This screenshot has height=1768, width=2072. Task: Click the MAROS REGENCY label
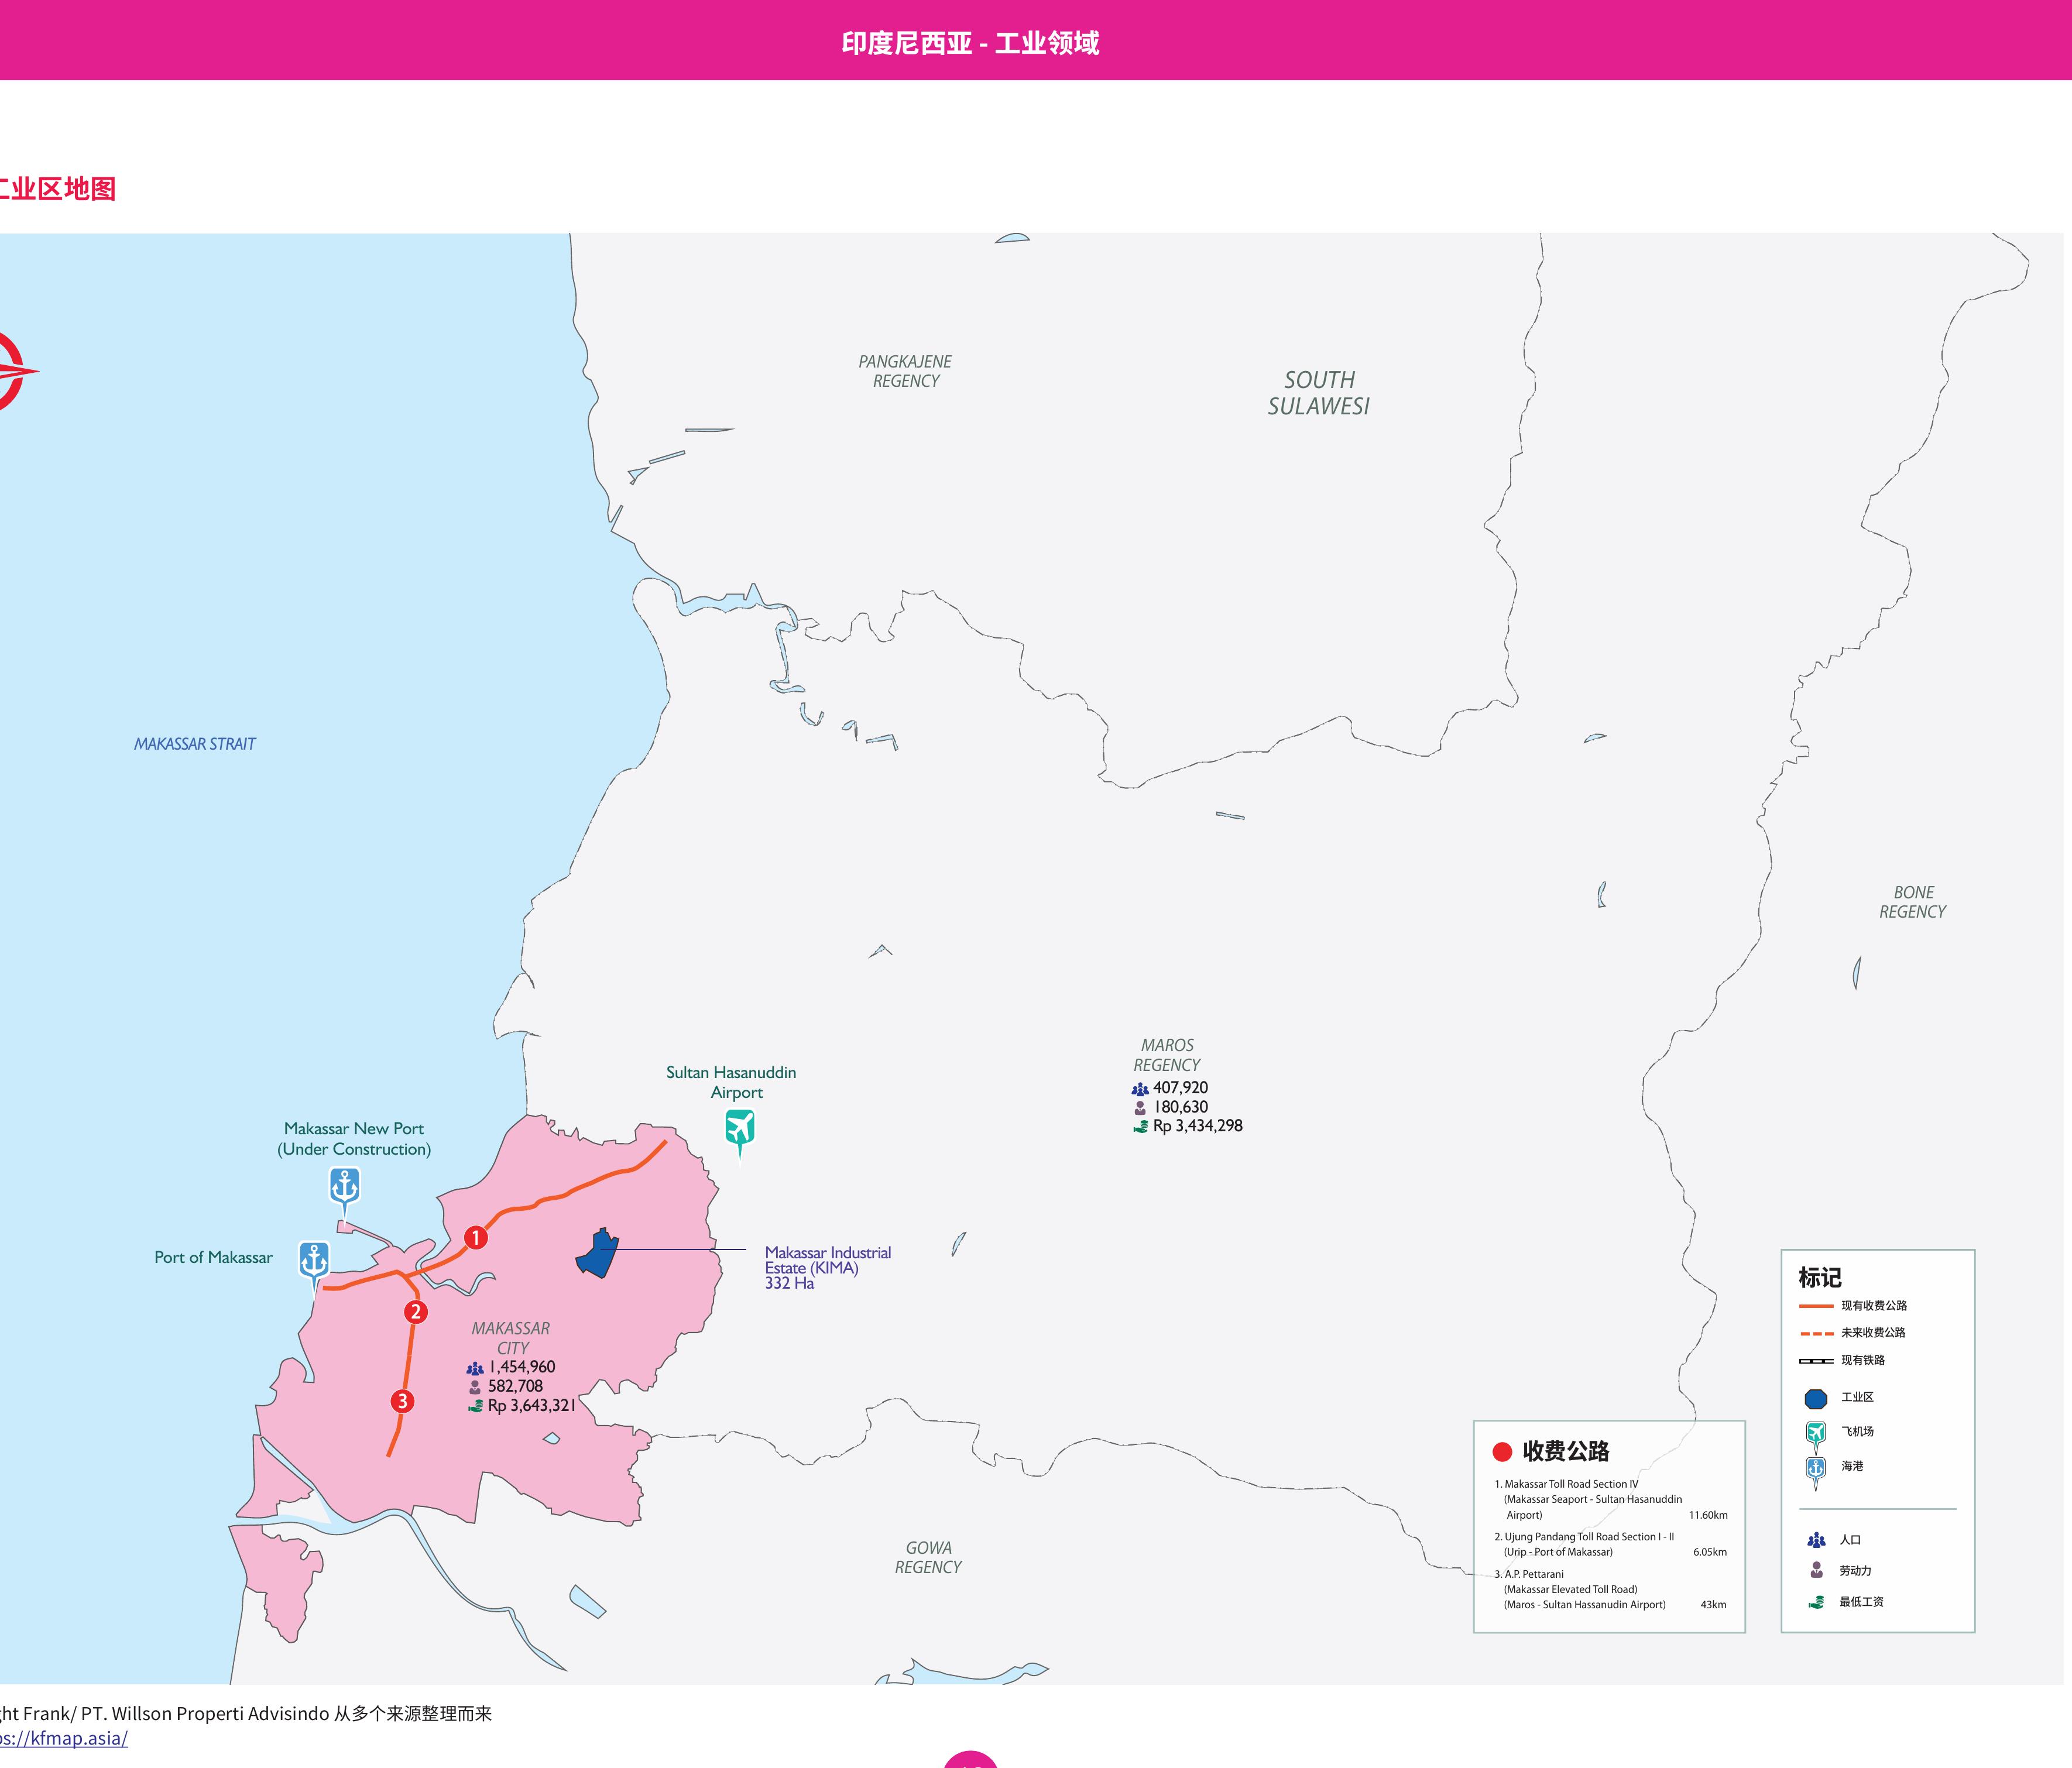(1167, 1055)
